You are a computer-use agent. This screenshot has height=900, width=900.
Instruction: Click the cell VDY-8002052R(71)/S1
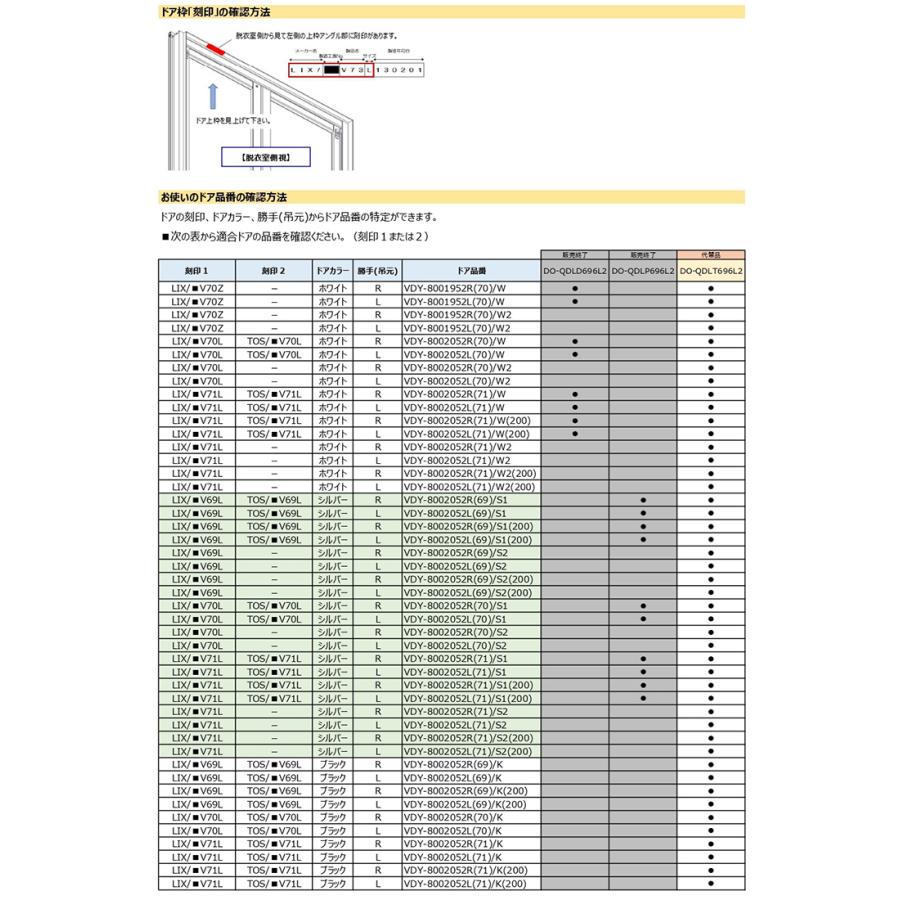471,658
